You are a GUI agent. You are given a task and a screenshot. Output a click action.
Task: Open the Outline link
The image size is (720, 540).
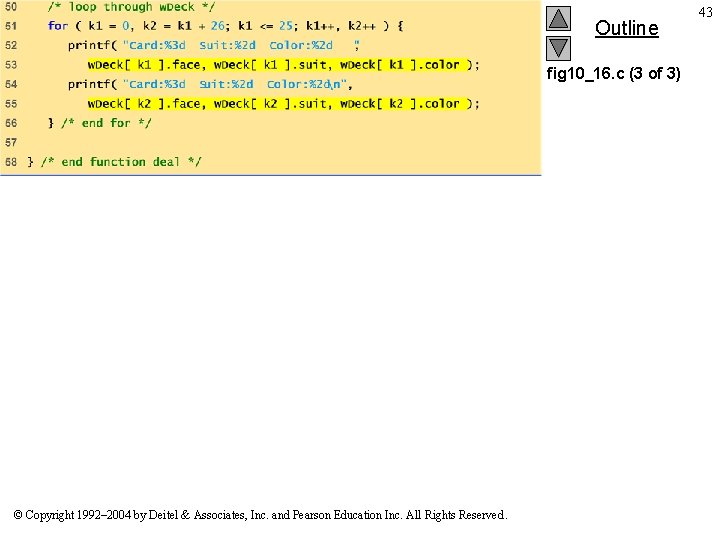point(626,28)
